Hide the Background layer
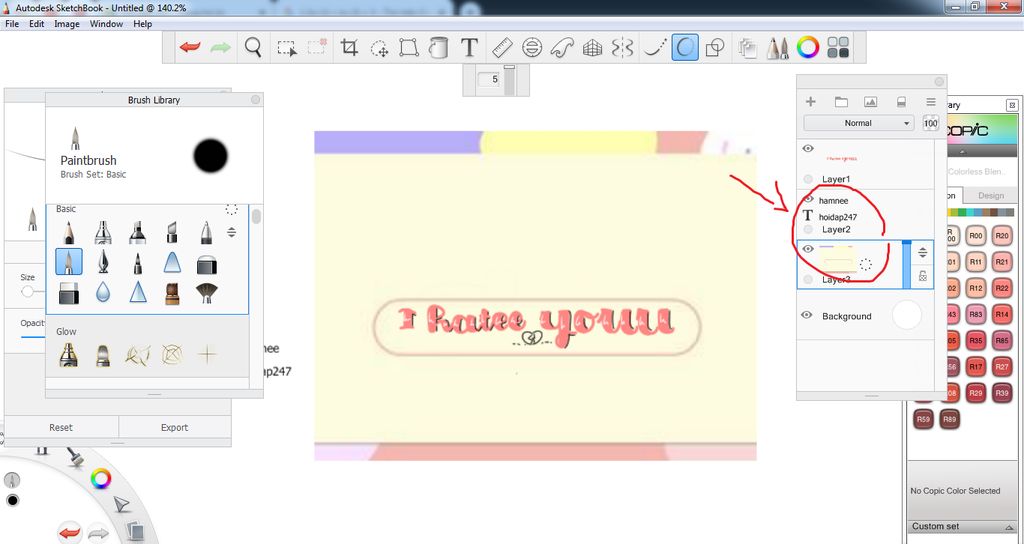The width and height of the screenshot is (1024, 544). tap(807, 315)
